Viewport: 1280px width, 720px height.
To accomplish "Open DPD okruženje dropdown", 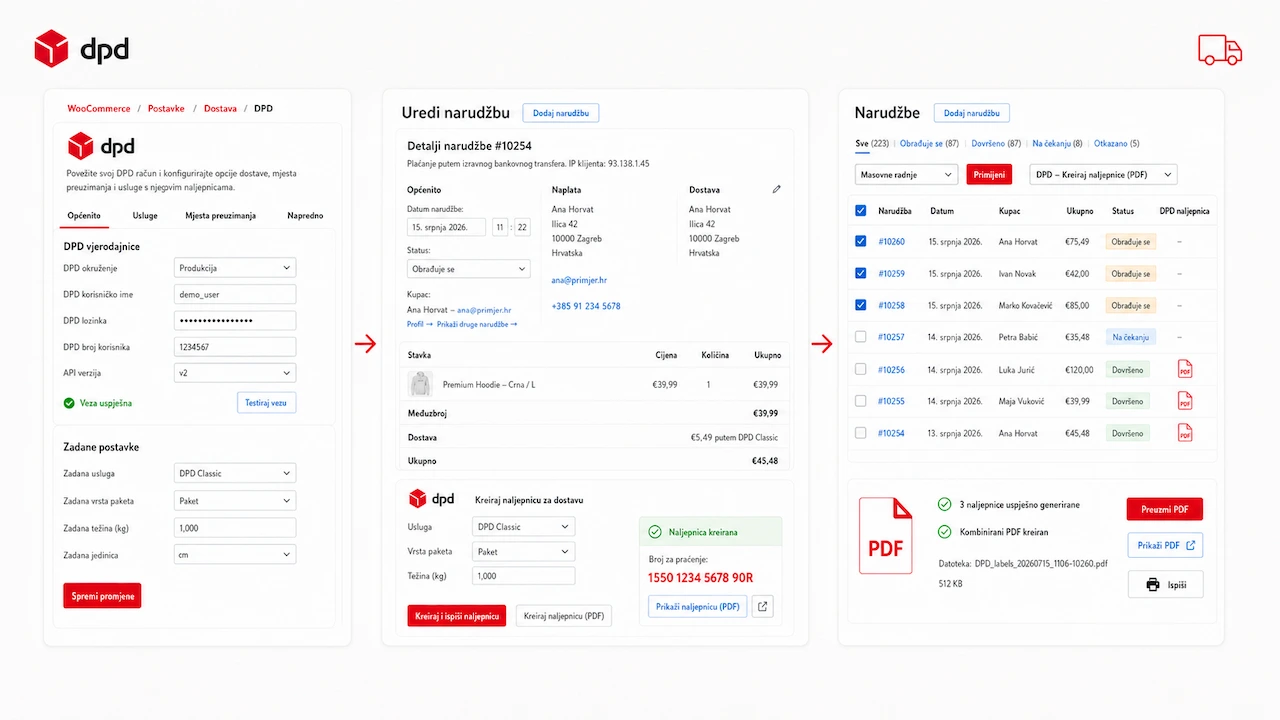I will click(235, 268).
